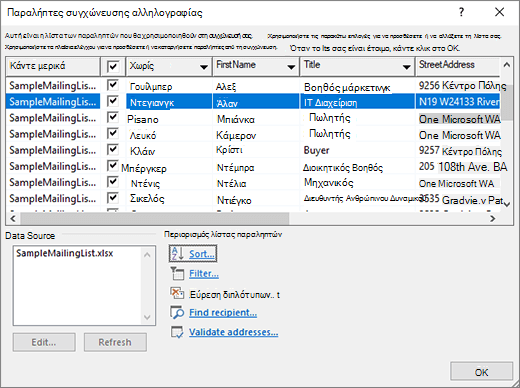Select the address 9256 Κέντρο Πόλης
This screenshot has width=520, height=388.
463,86
